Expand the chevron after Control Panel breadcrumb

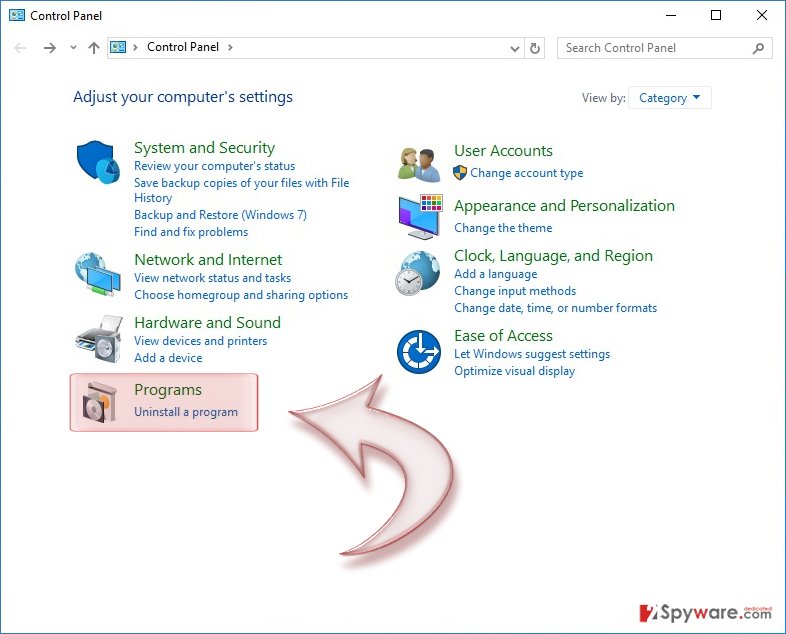[x=230, y=48]
